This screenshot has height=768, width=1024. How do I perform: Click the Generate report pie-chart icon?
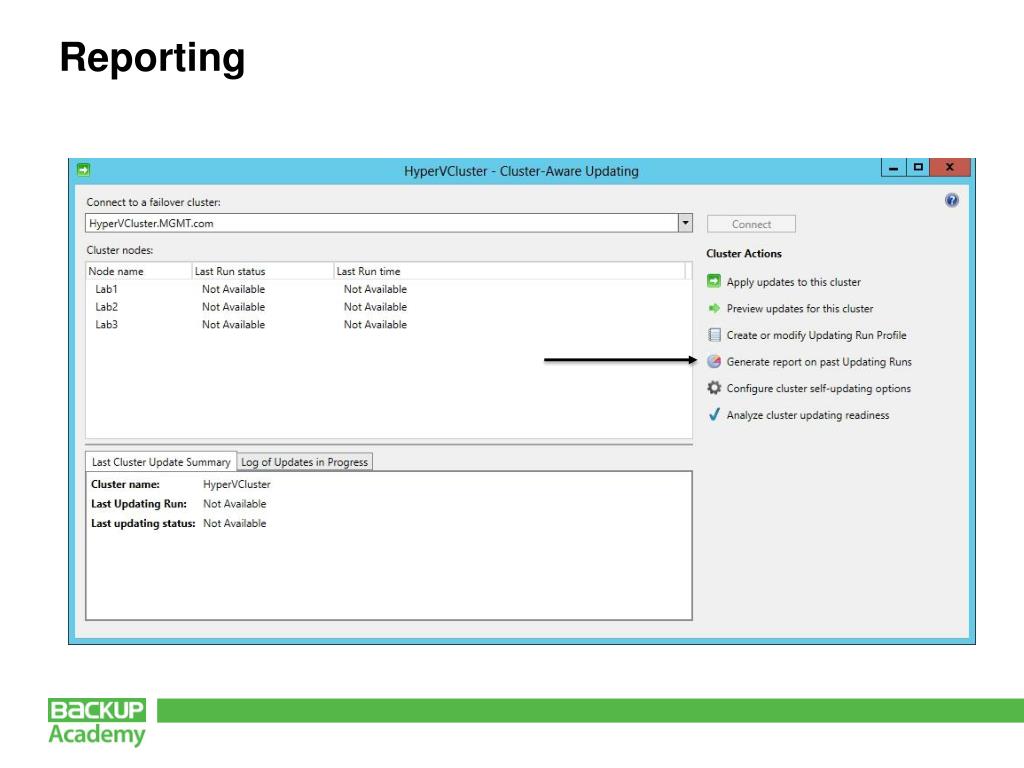714,361
